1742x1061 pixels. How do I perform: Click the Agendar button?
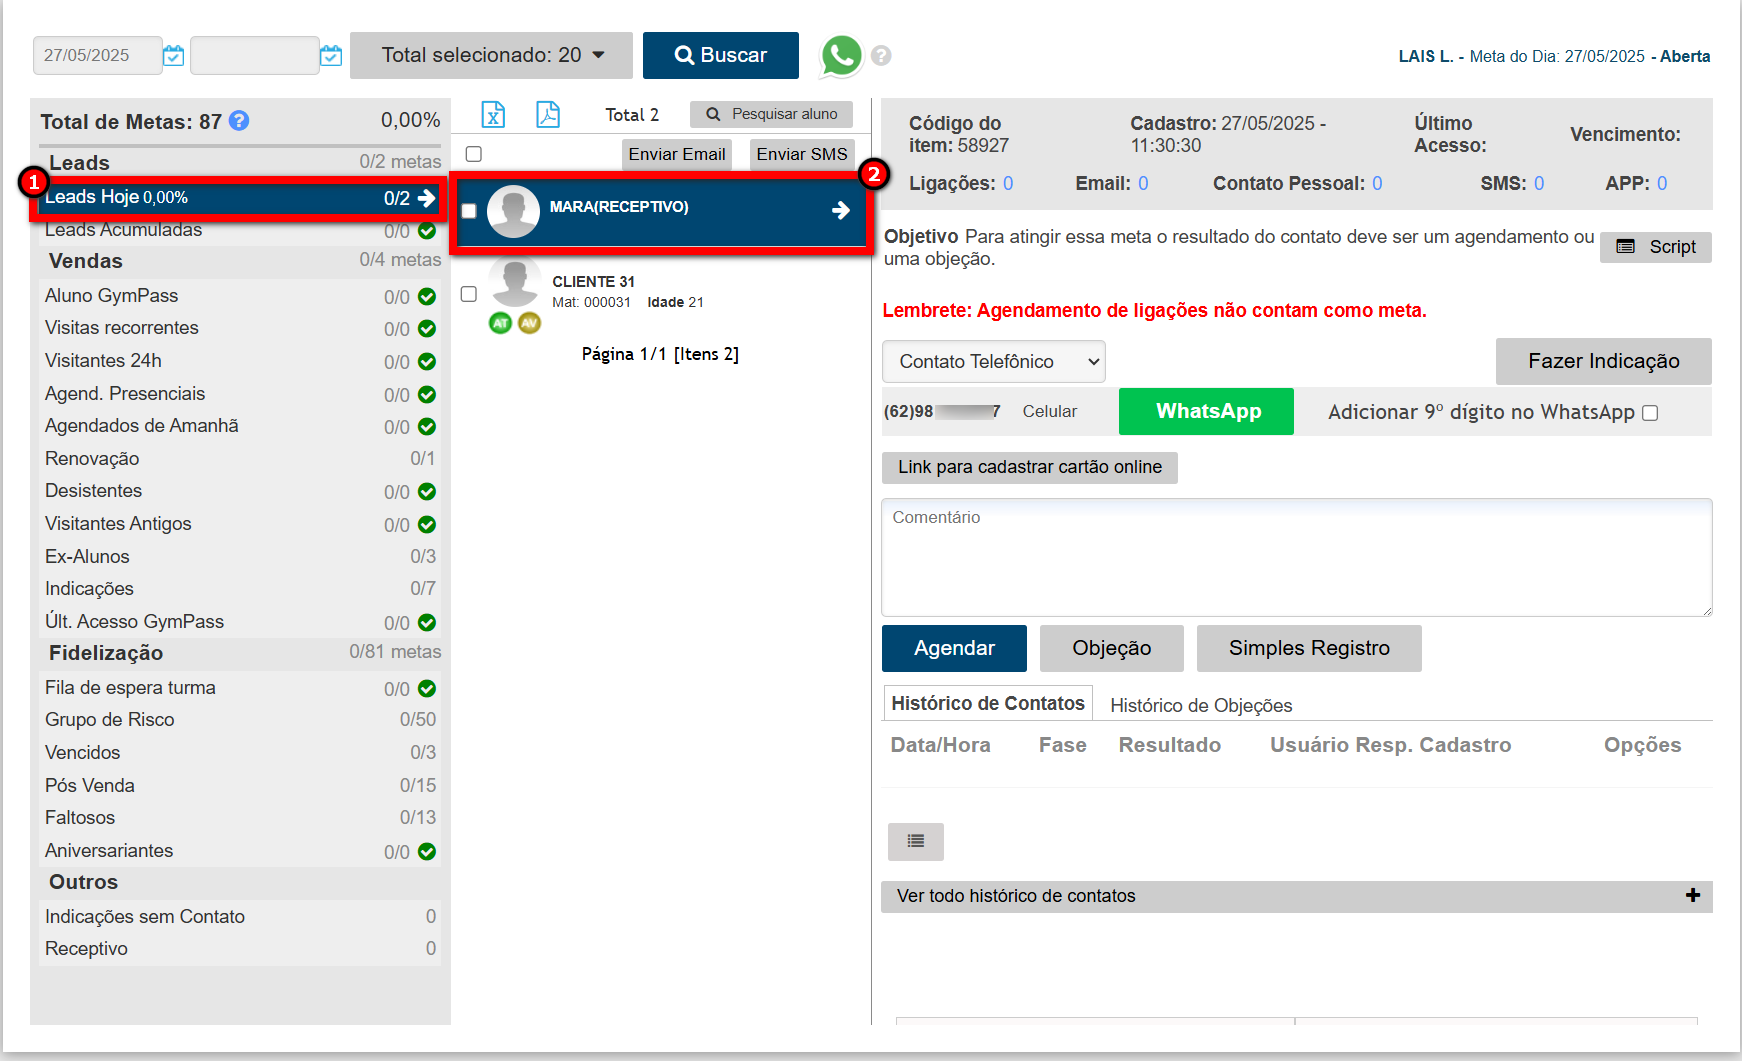point(953,649)
